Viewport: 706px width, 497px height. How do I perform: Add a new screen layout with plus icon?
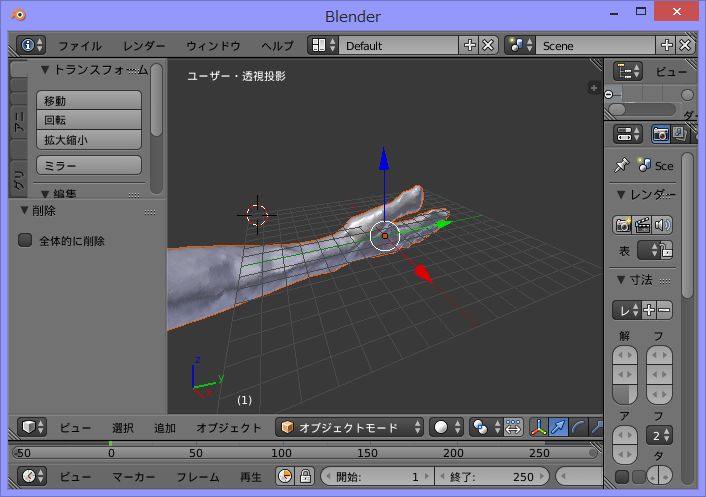[470, 45]
